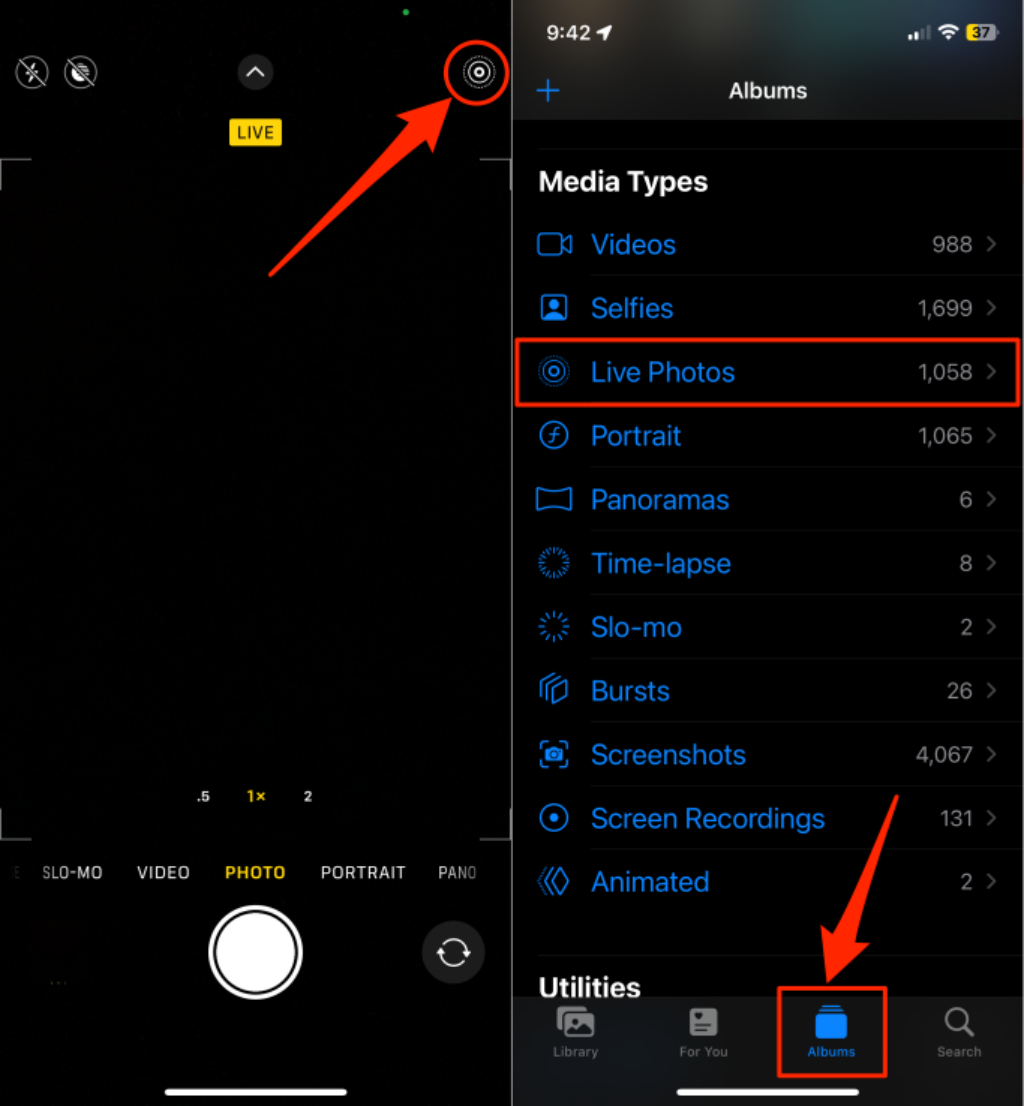
Task: Tap the white shutter button
Action: pos(255,952)
